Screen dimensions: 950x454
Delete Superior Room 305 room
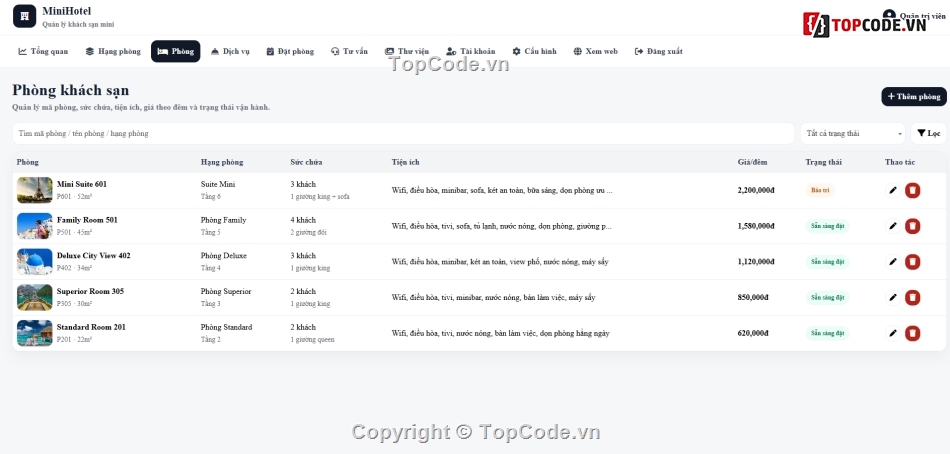[x=912, y=298]
